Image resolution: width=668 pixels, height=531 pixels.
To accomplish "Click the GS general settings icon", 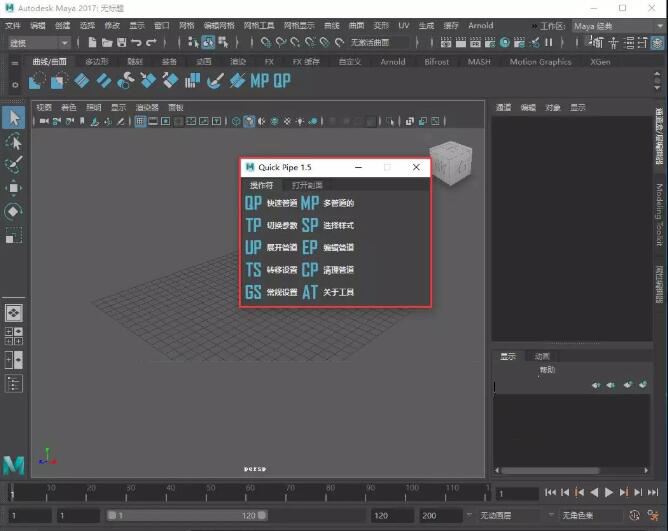I will coord(253,292).
